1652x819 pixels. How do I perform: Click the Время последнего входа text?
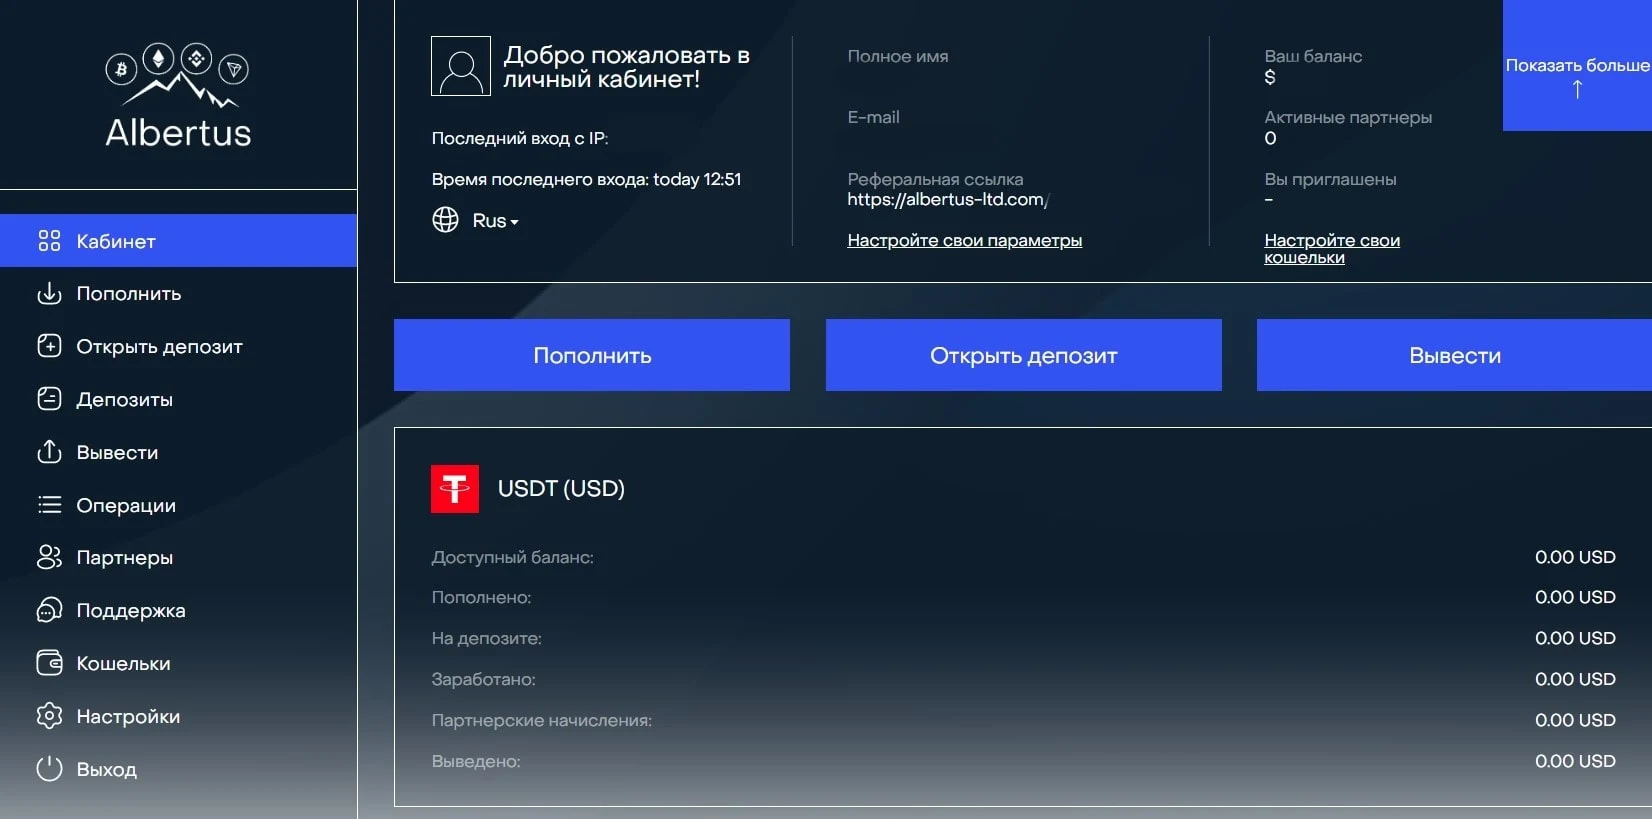tap(587, 180)
